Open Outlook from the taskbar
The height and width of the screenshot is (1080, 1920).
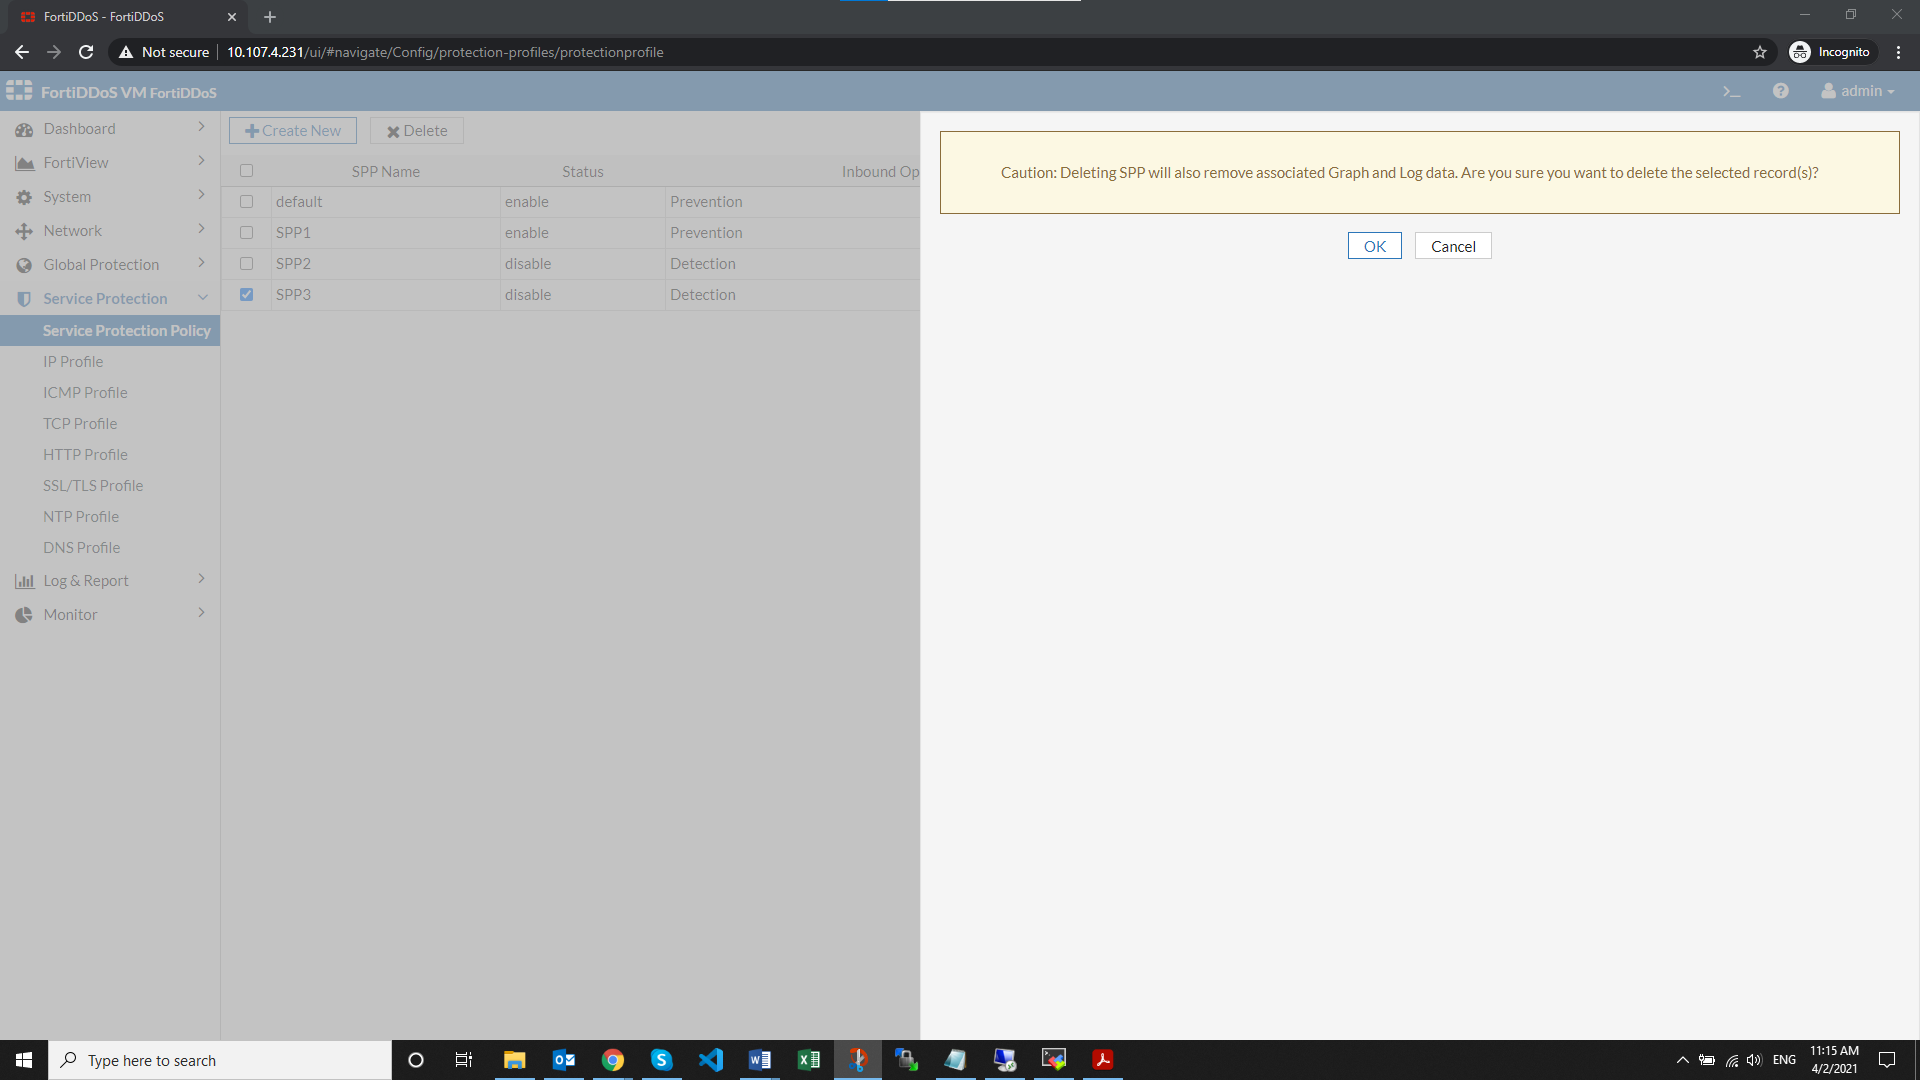pos(563,1059)
